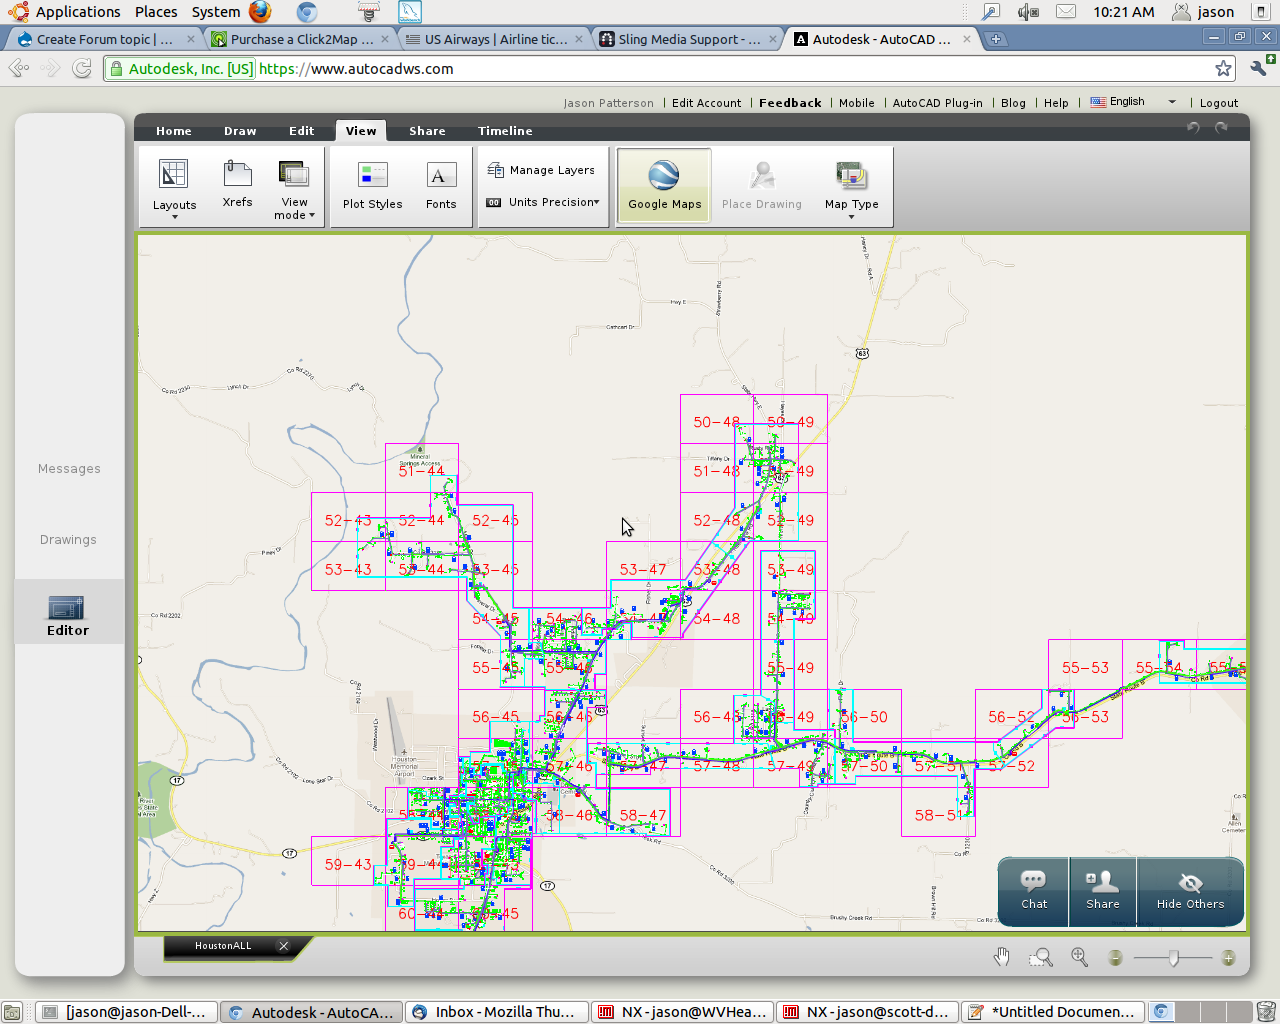This screenshot has width=1280, height=1024.
Task: Click the browser Reload button
Action: [x=82, y=68]
